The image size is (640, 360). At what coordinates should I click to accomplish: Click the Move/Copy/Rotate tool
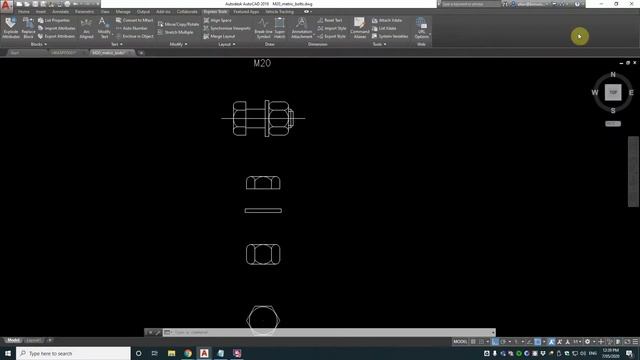pos(178,24)
